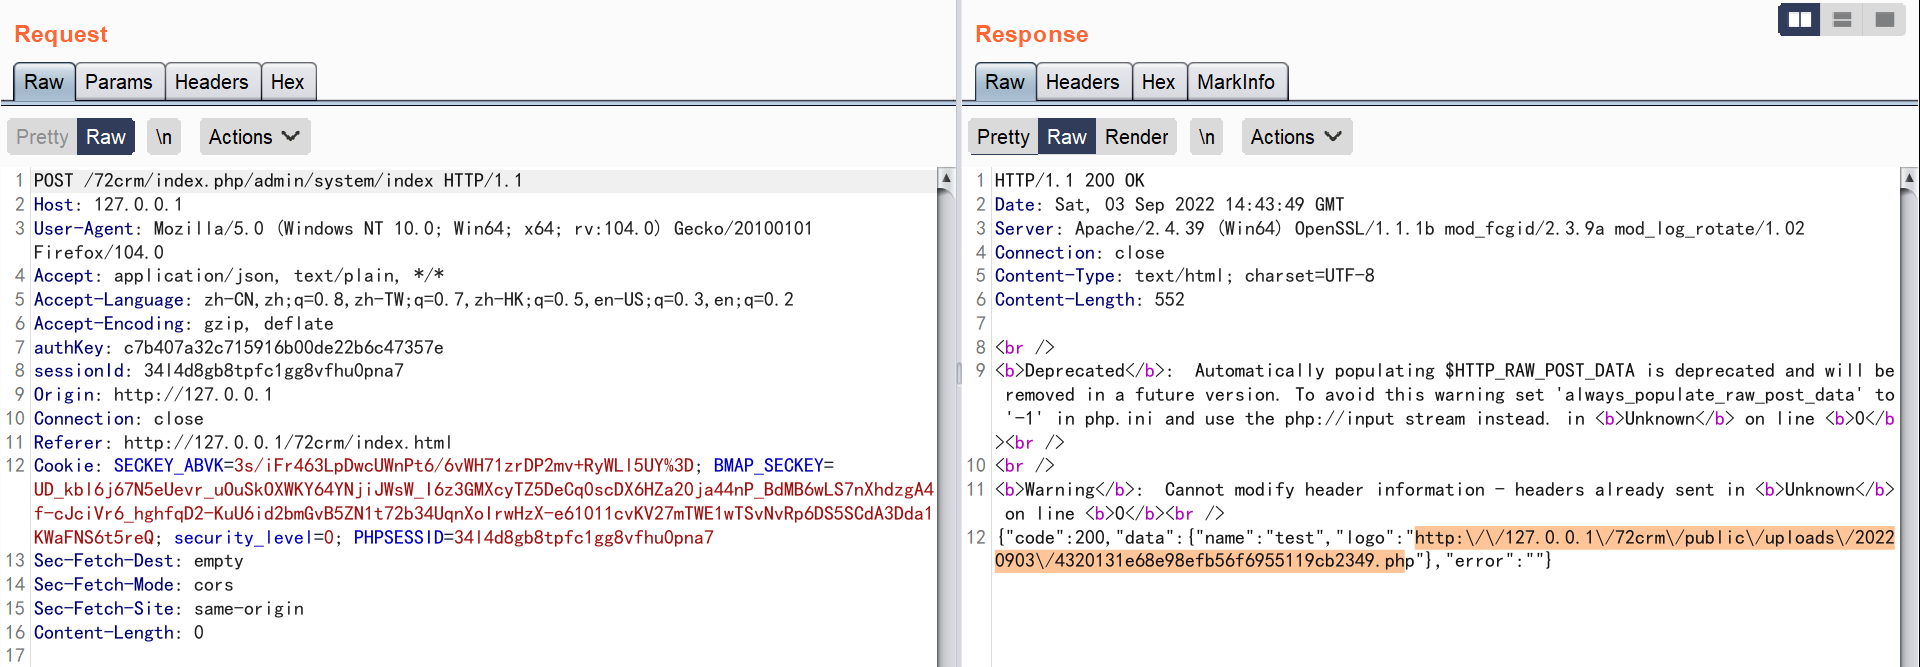Open response Actions dropdown
Screen dimensions: 1920x667
[x=1297, y=137]
